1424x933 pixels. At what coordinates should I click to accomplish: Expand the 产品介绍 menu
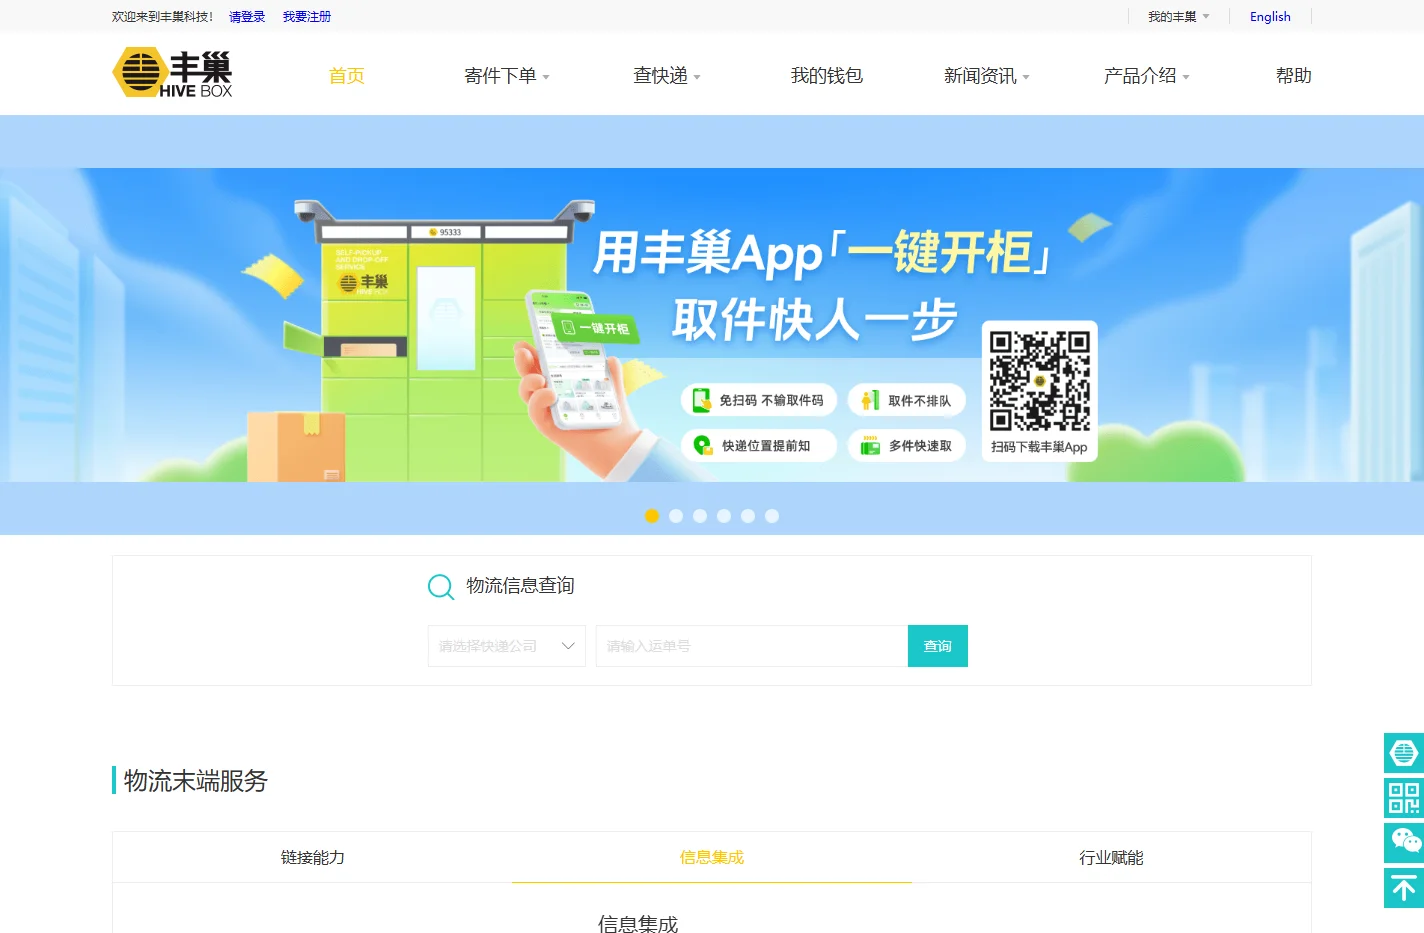click(x=1146, y=76)
